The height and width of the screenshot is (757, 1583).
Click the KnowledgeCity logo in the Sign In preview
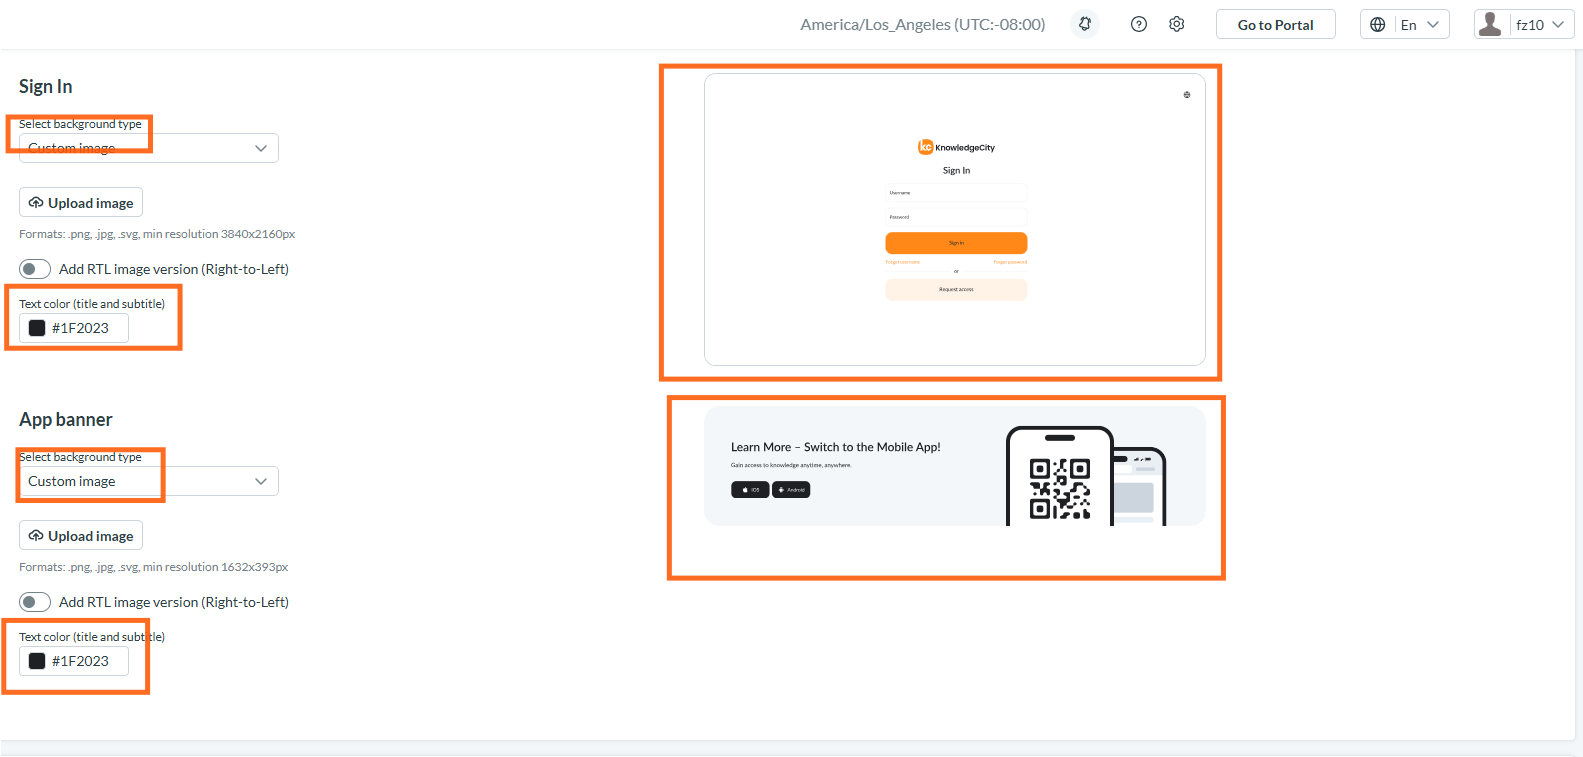(x=956, y=147)
